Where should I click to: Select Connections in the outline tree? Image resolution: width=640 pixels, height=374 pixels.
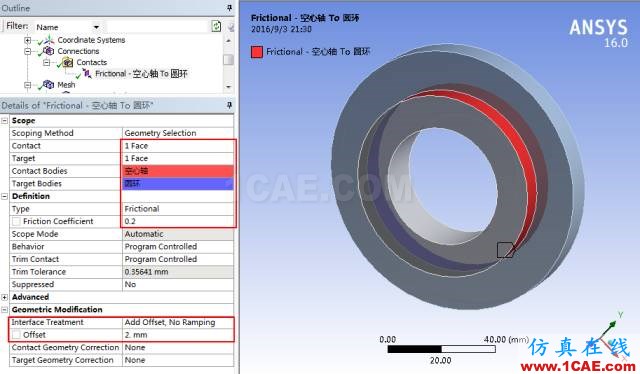click(78, 51)
